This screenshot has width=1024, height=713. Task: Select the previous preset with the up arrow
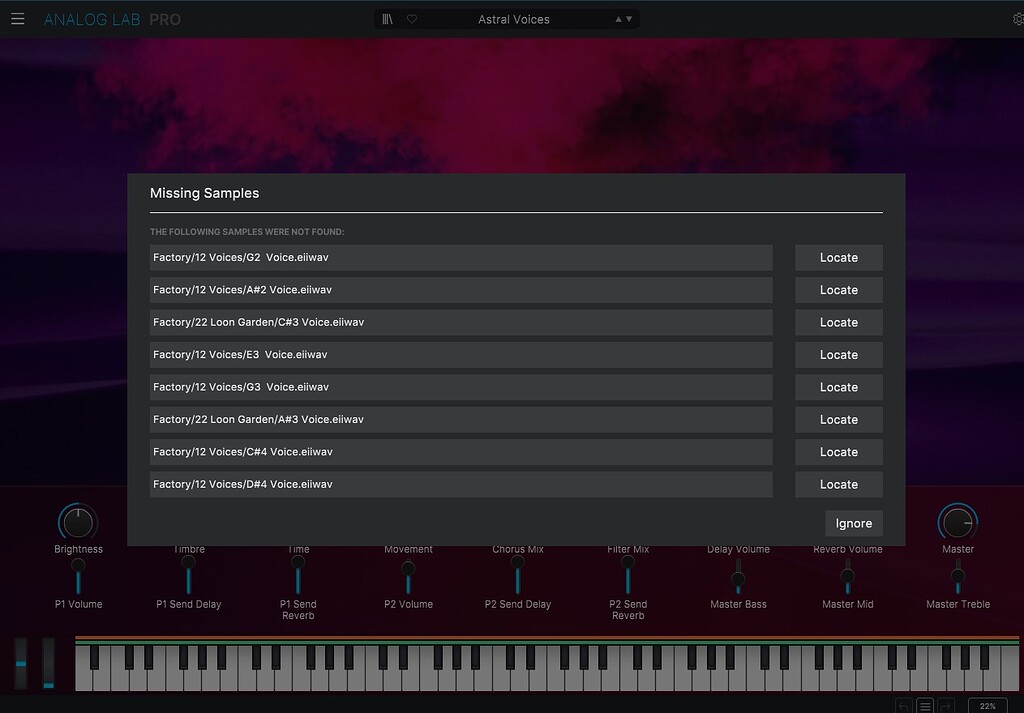tap(617, 18)
